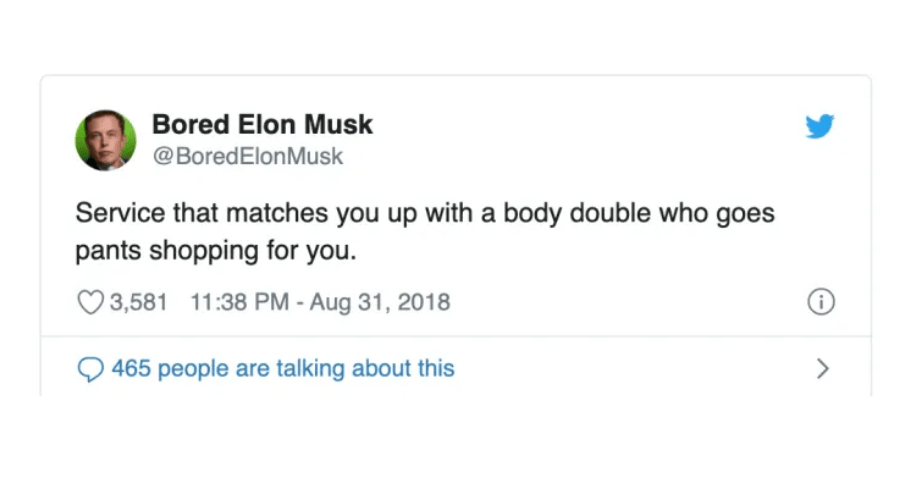The height and width of the screenshot is (480, 900).
Task: Visit the @BoredElonMusk handle link
Action: (x=248, y=156)
